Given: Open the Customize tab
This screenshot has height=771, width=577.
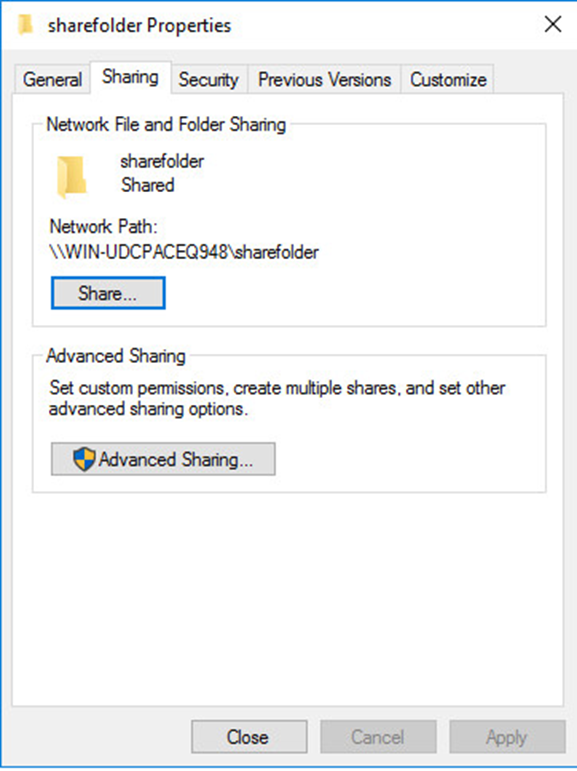Looking at the screenshot, I should tap(448, 79).
